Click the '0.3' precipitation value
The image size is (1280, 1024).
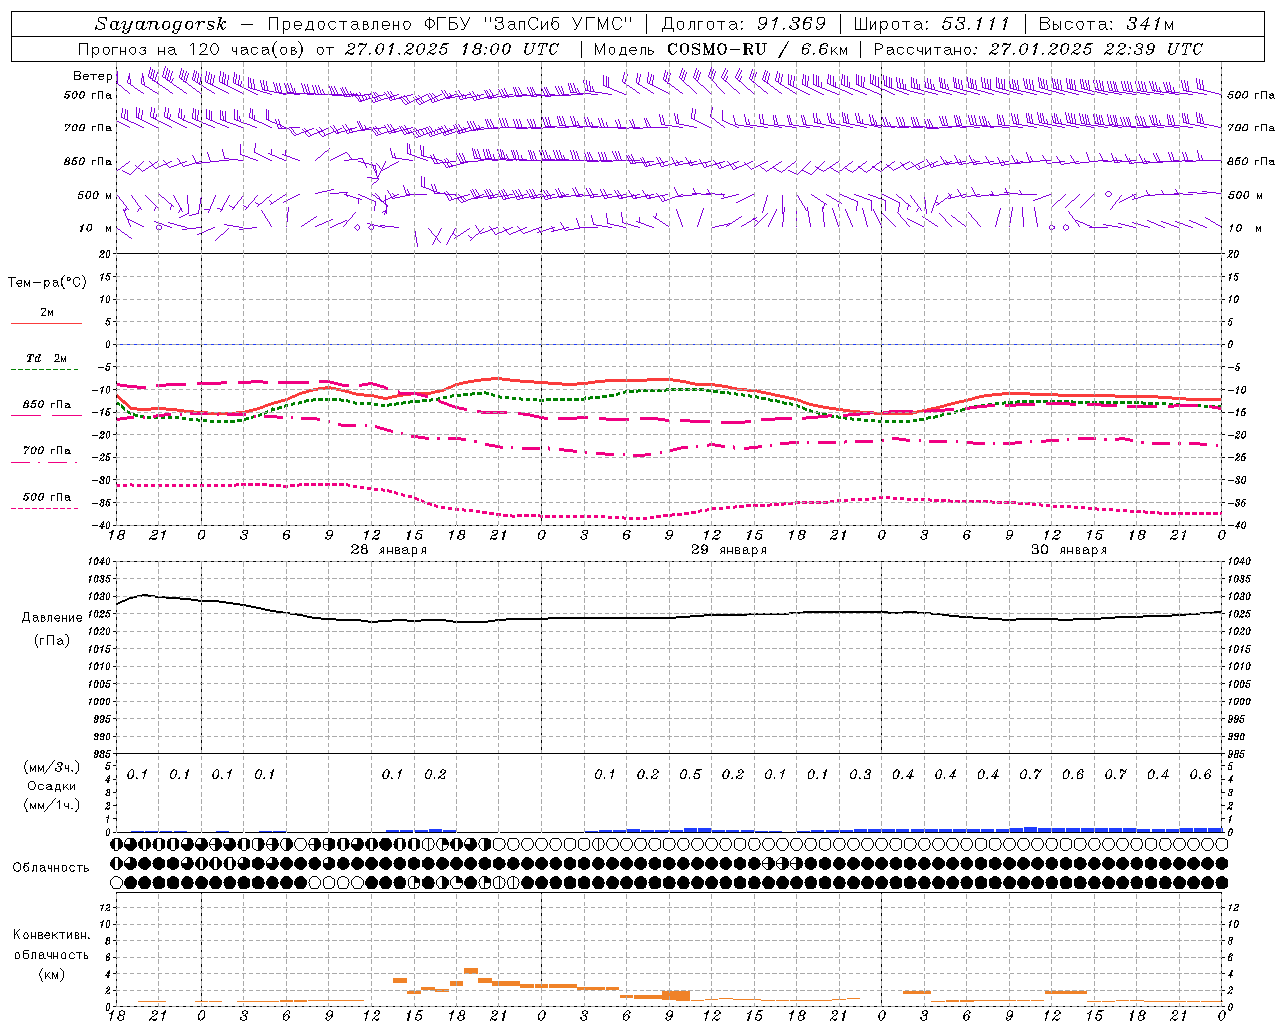coord(860,775)
